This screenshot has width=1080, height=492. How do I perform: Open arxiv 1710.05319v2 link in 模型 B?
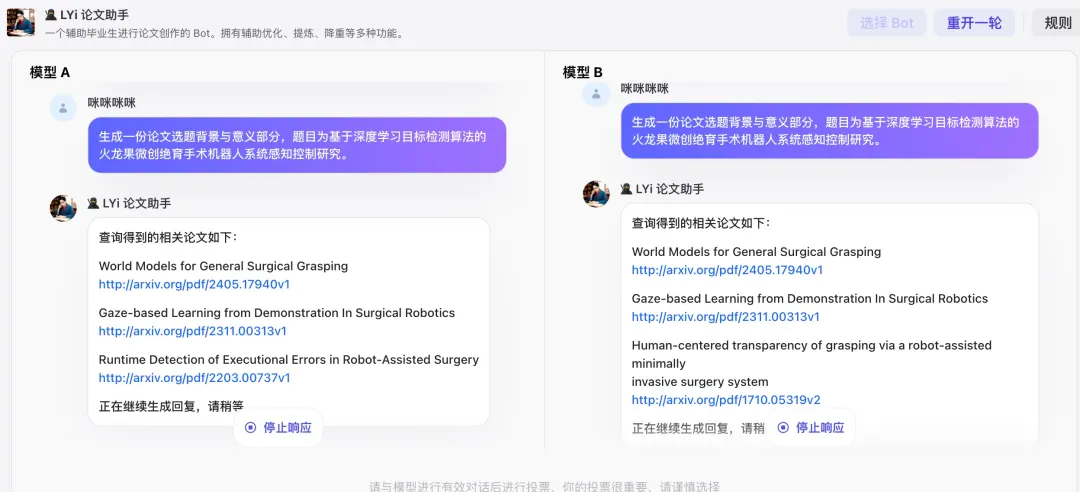click(726, 400)
